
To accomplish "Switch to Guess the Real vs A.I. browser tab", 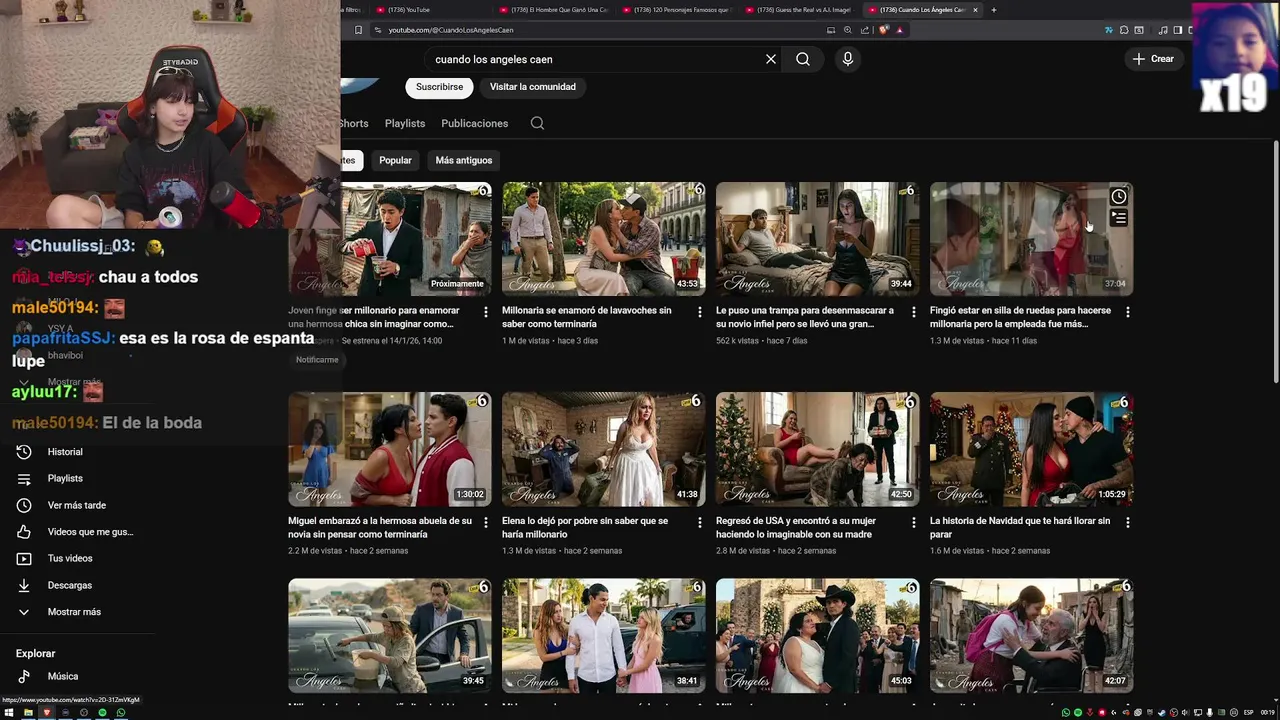I will coord(799,10).
